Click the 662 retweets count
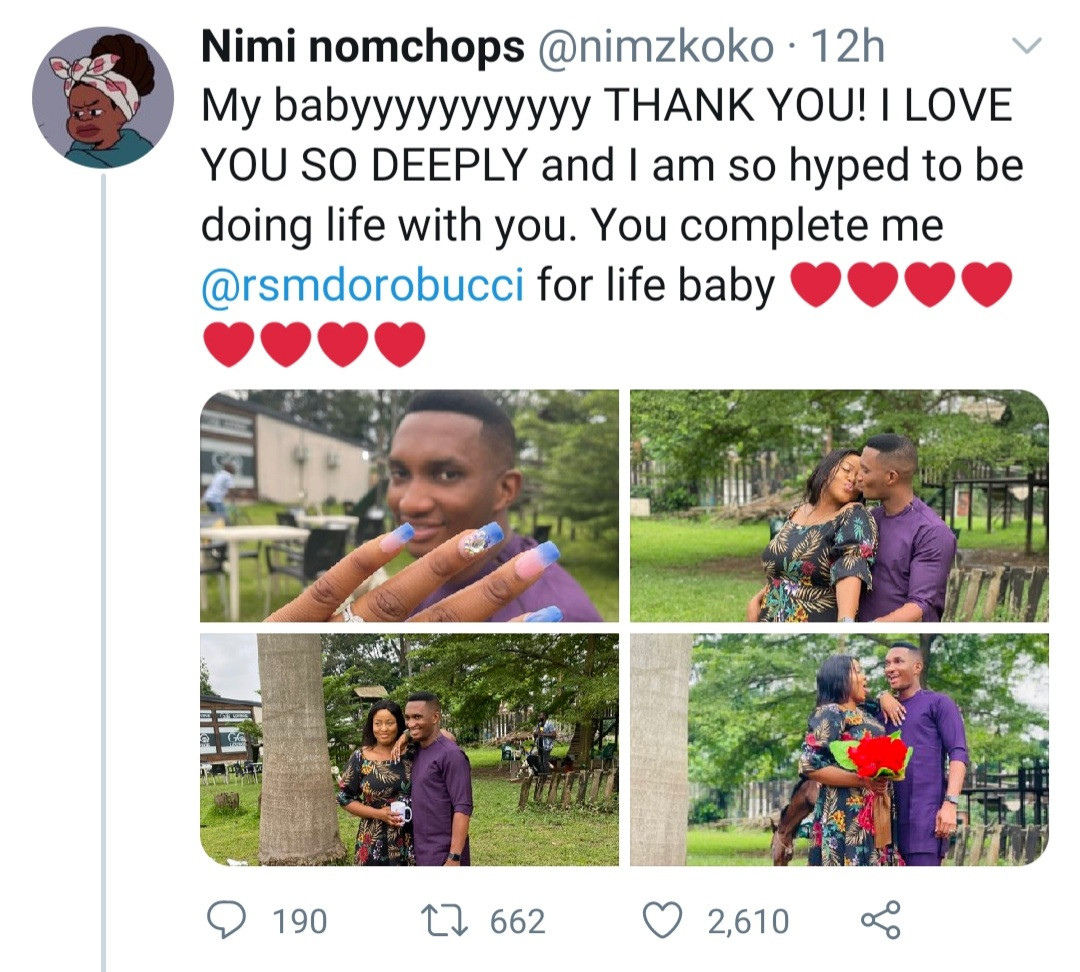1080x972 pixels. click(518, 922)
